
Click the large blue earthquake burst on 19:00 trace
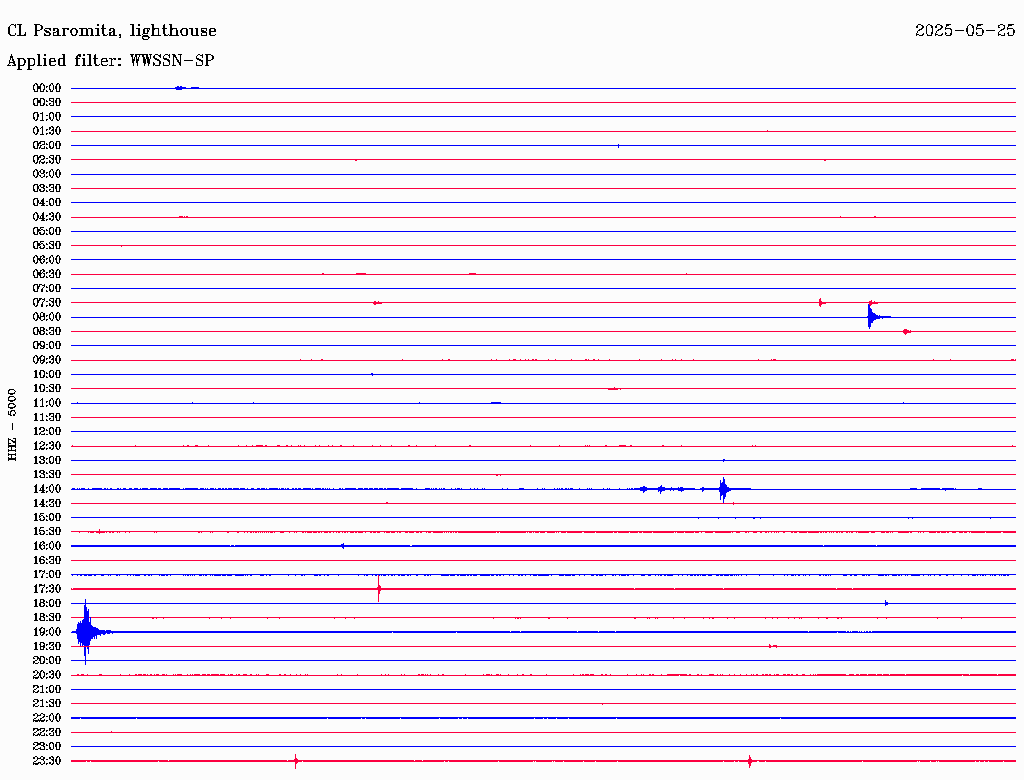coord(87,632)
